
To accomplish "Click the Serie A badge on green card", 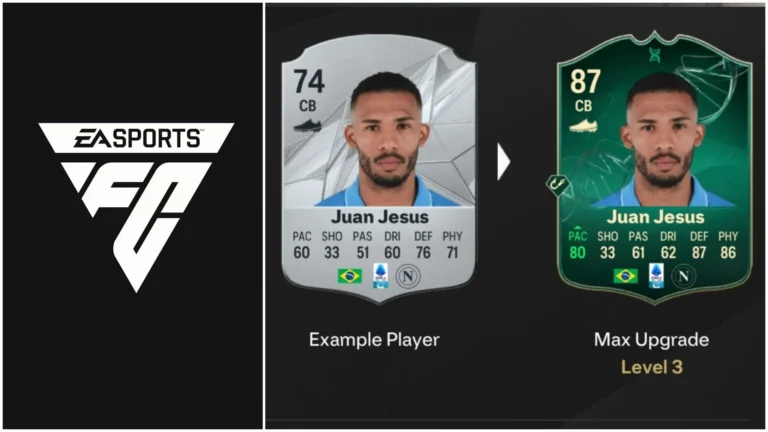I will [x=656, y=275].
